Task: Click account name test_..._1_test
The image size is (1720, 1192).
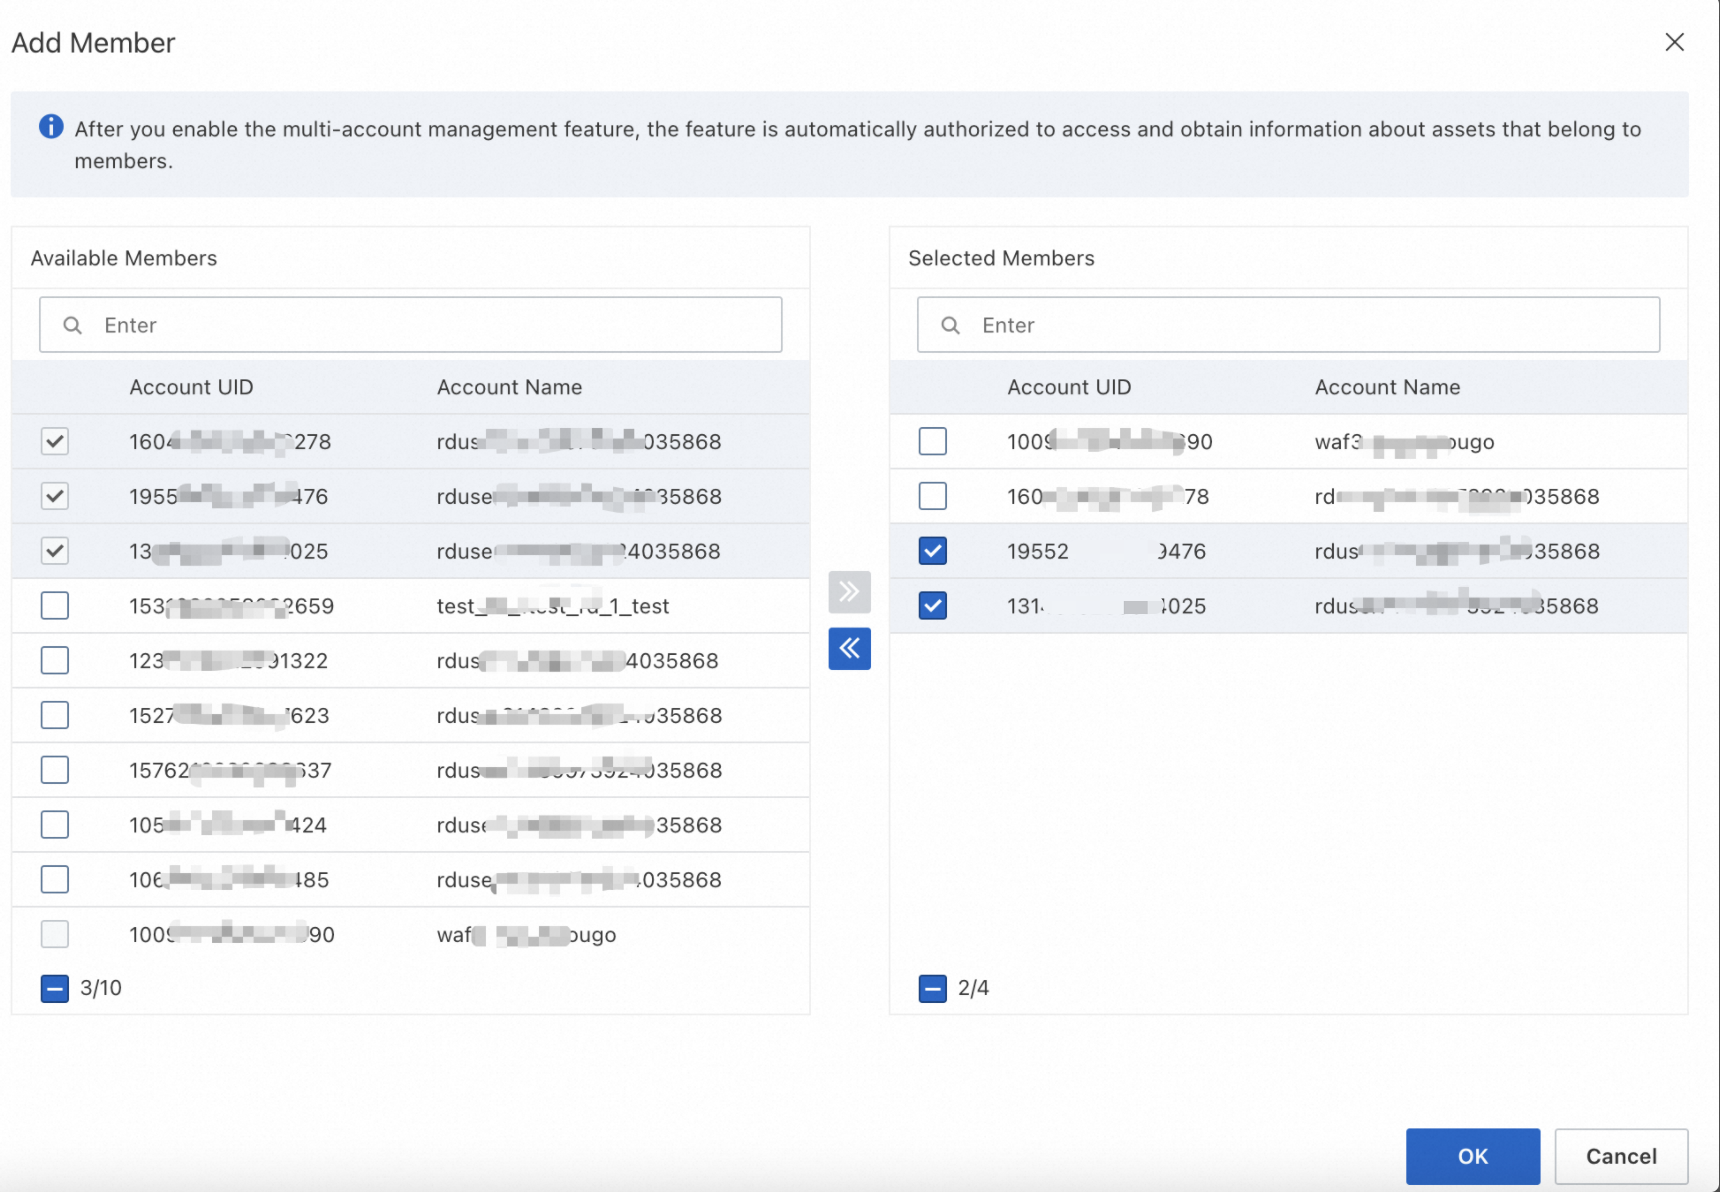Action: coord(553,606)
